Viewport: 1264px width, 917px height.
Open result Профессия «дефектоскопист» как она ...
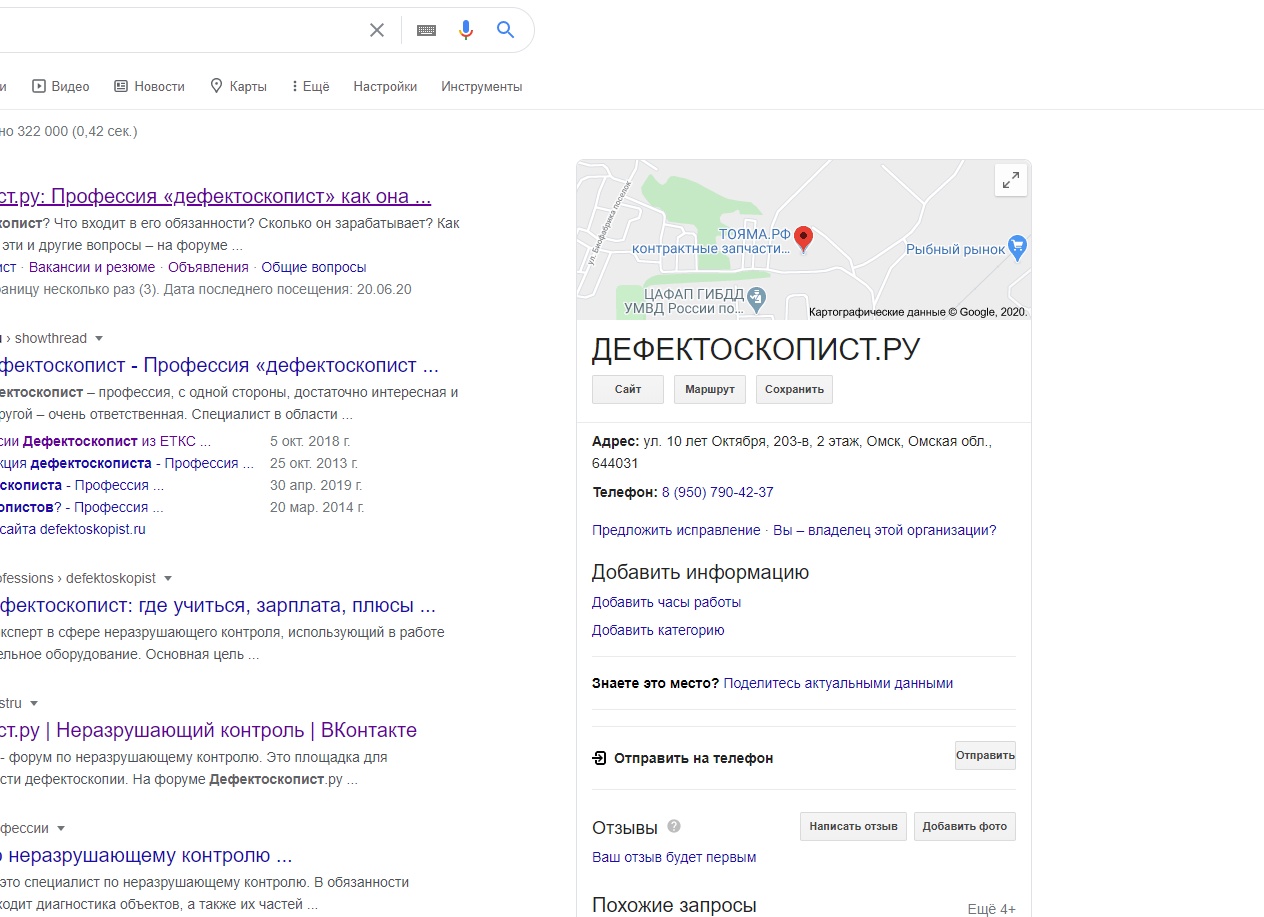tap(215, 196)
